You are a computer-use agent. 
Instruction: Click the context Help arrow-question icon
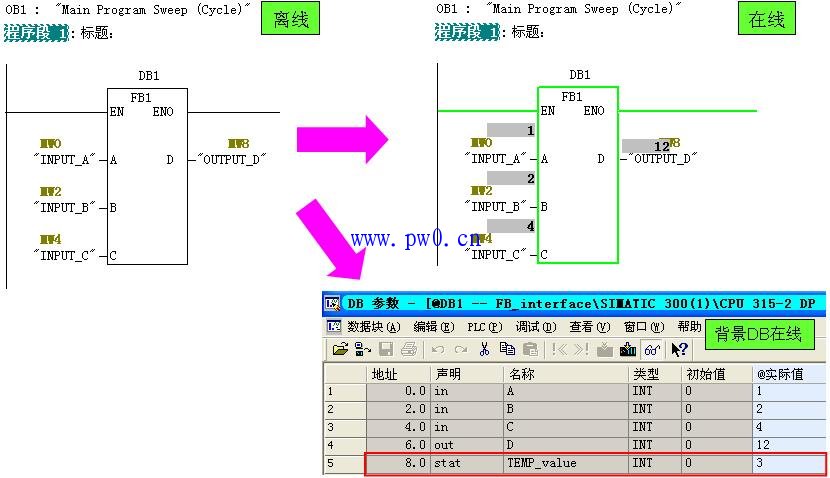pyautogui.click(x=680, y=349)
